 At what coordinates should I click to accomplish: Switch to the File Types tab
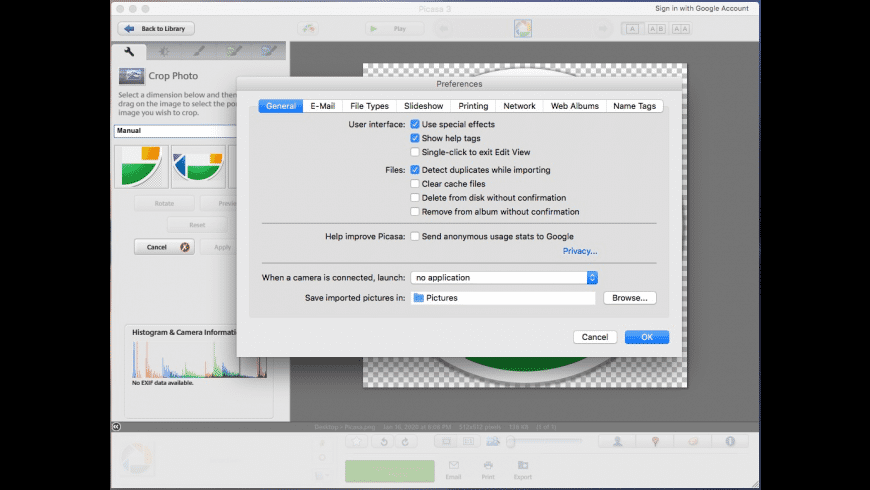tap(370, 106)
